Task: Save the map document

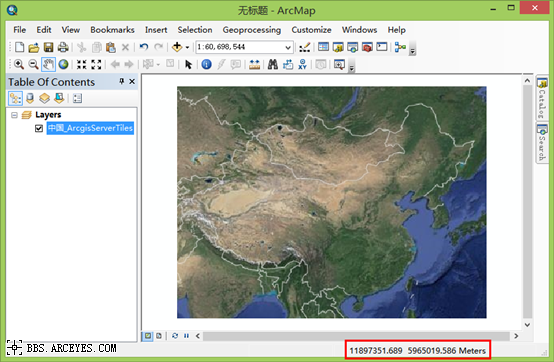Action: 48,47
